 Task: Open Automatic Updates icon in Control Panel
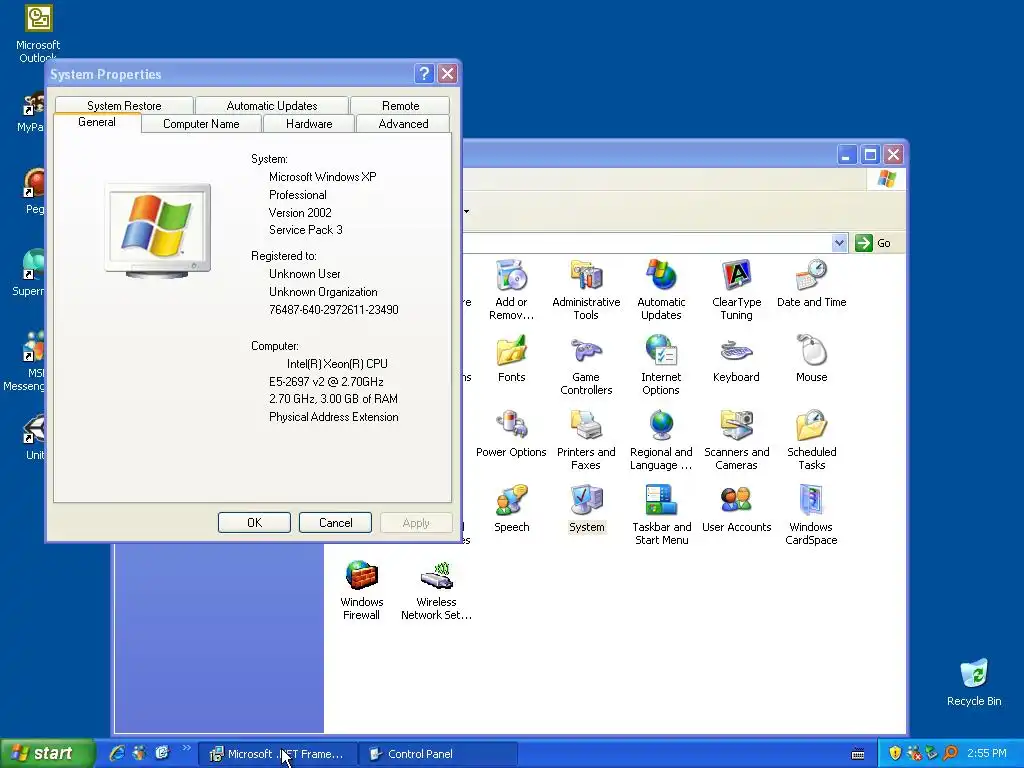(x=661, y=290)
